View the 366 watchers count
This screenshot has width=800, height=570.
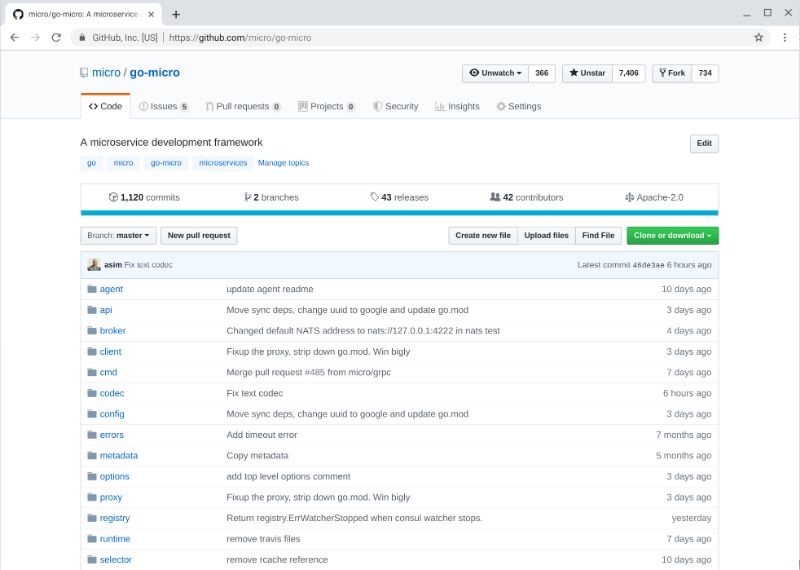coord(542,73)
